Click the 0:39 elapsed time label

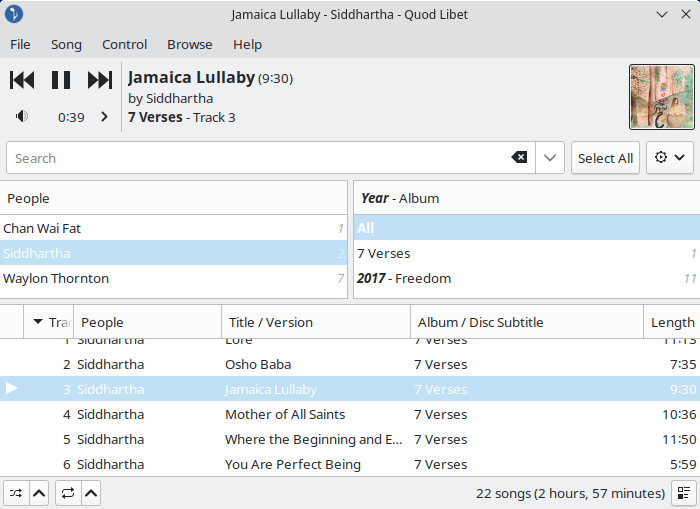pos(71,117)
